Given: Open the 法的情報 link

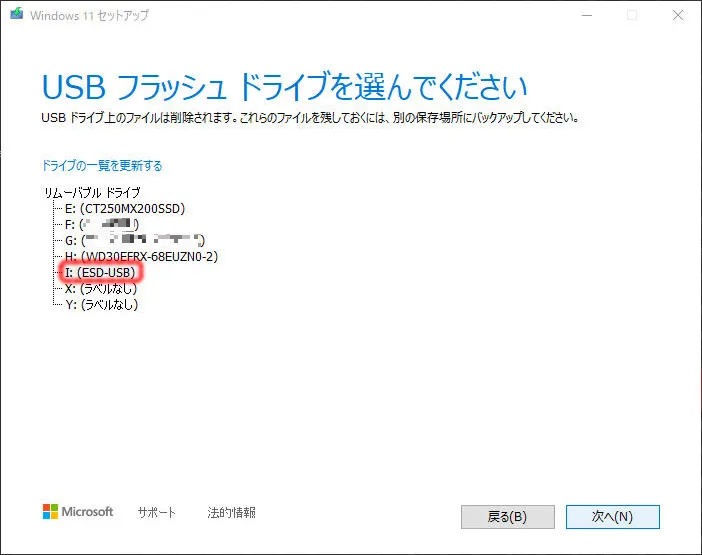Looking at the screenshot, I should [x=231, y=512].
